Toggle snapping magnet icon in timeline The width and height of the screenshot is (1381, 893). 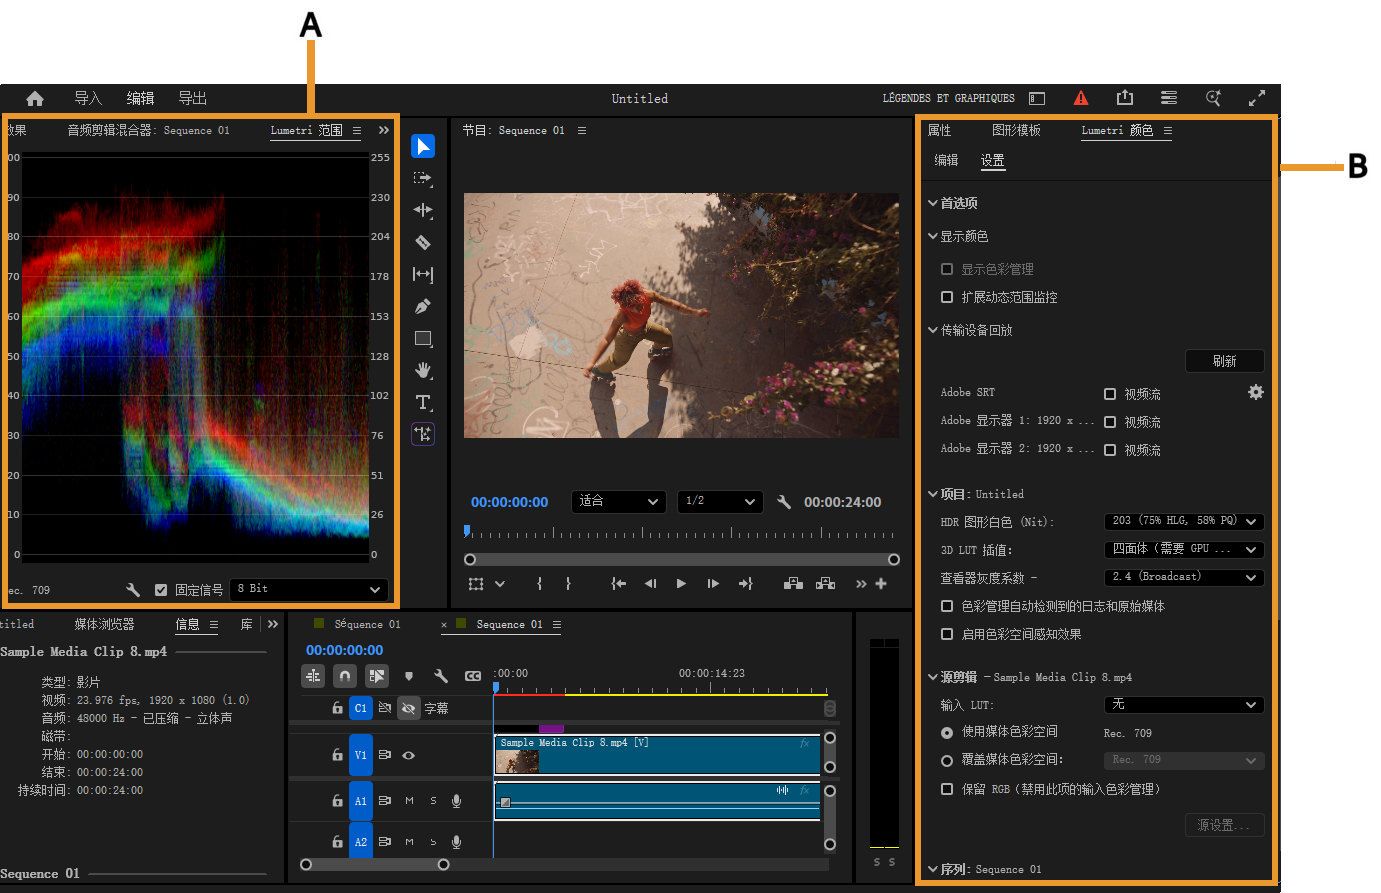click(x=344, y=676)
